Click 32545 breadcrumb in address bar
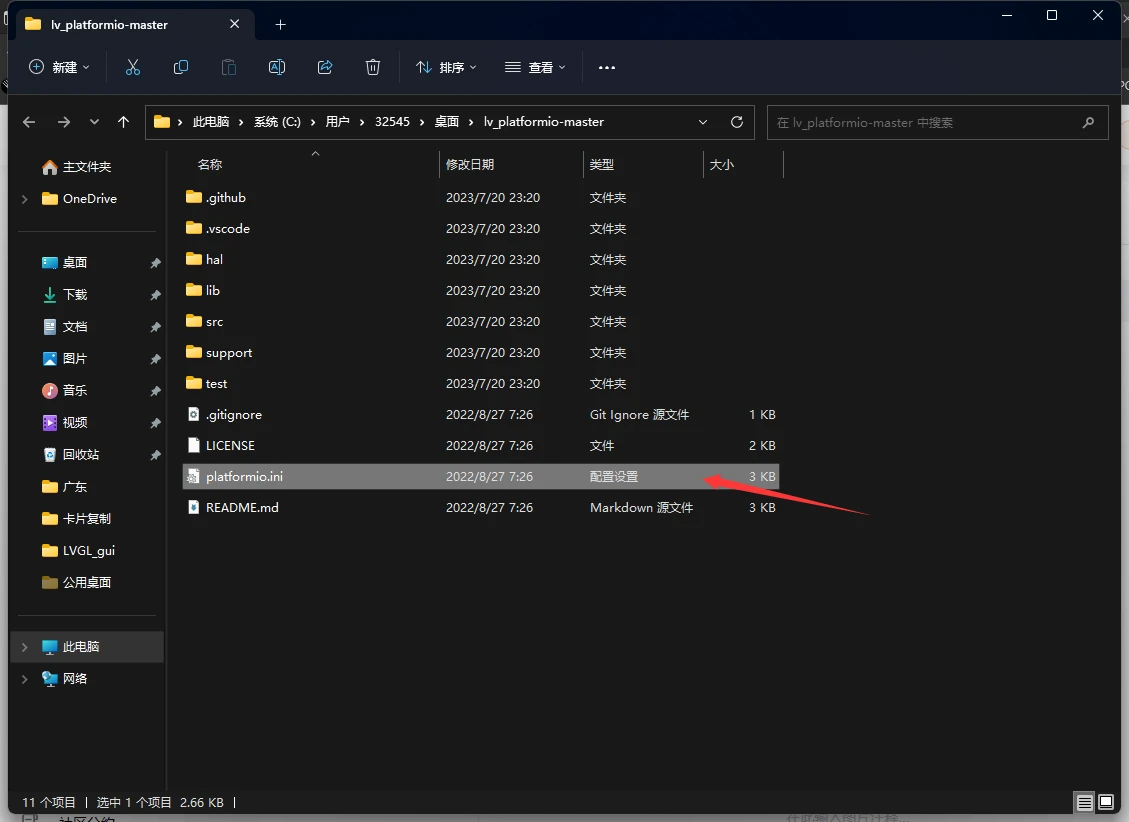The width and height of the screenshot is (1129, 822). coord(392,122)
